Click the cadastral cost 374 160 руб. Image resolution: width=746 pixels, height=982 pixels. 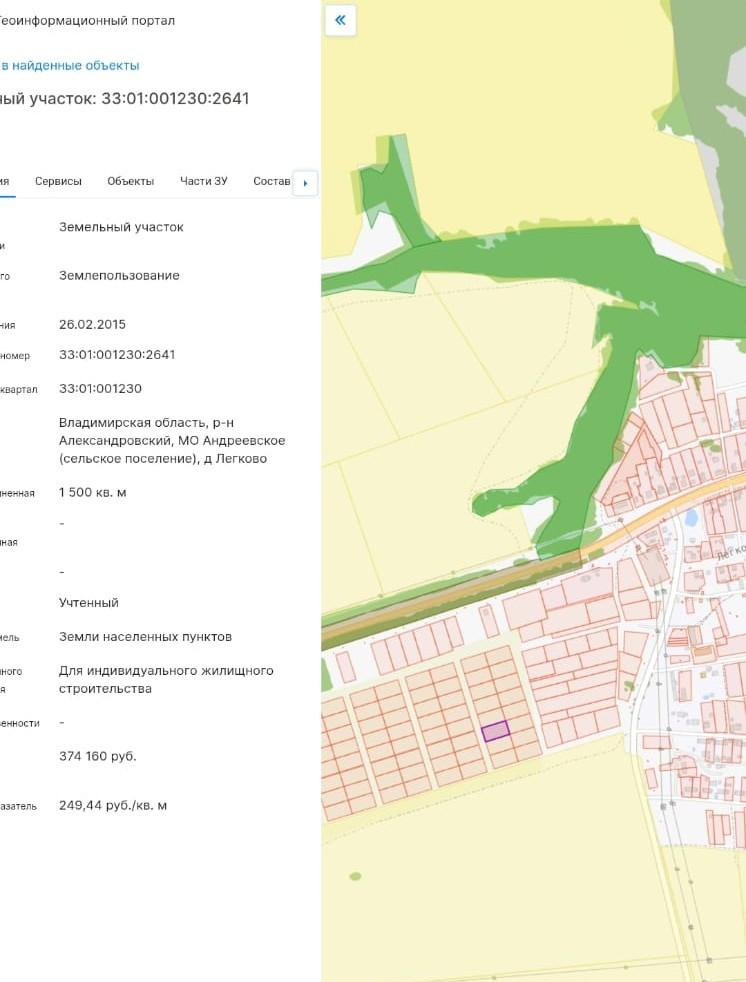[x=97, y=756]
